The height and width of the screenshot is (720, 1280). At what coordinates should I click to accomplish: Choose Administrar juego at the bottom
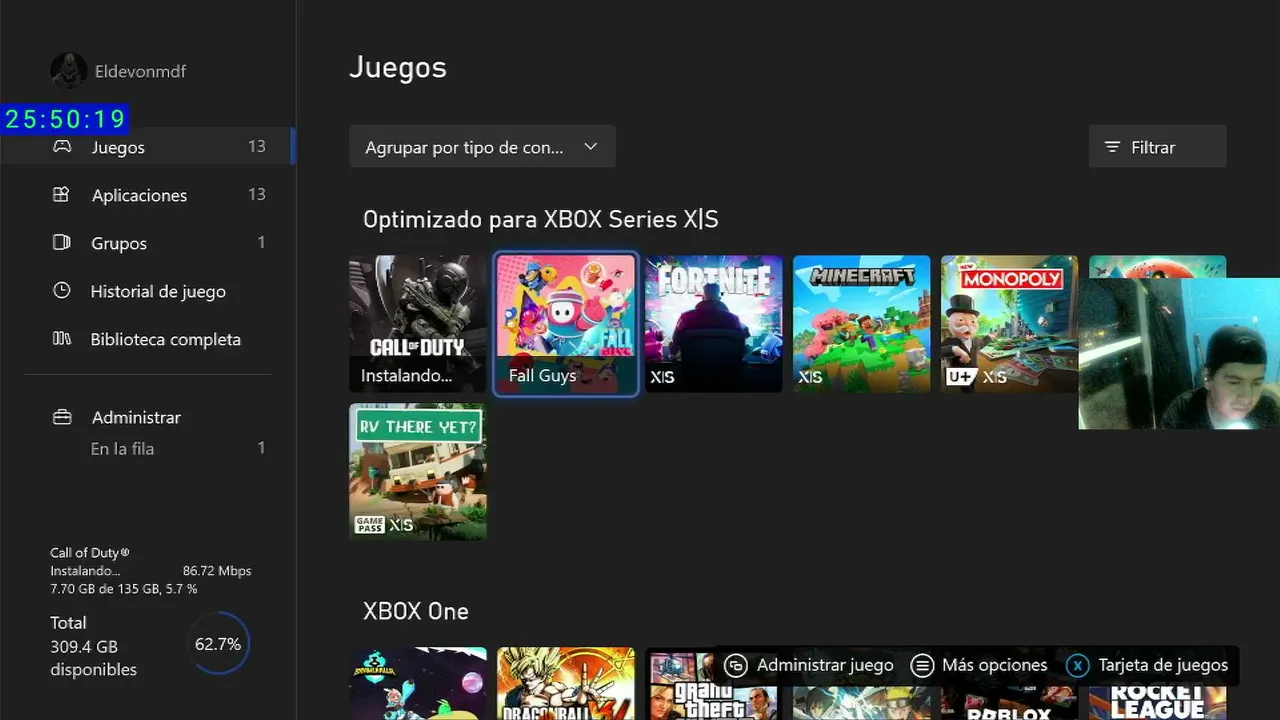(810, 665)
